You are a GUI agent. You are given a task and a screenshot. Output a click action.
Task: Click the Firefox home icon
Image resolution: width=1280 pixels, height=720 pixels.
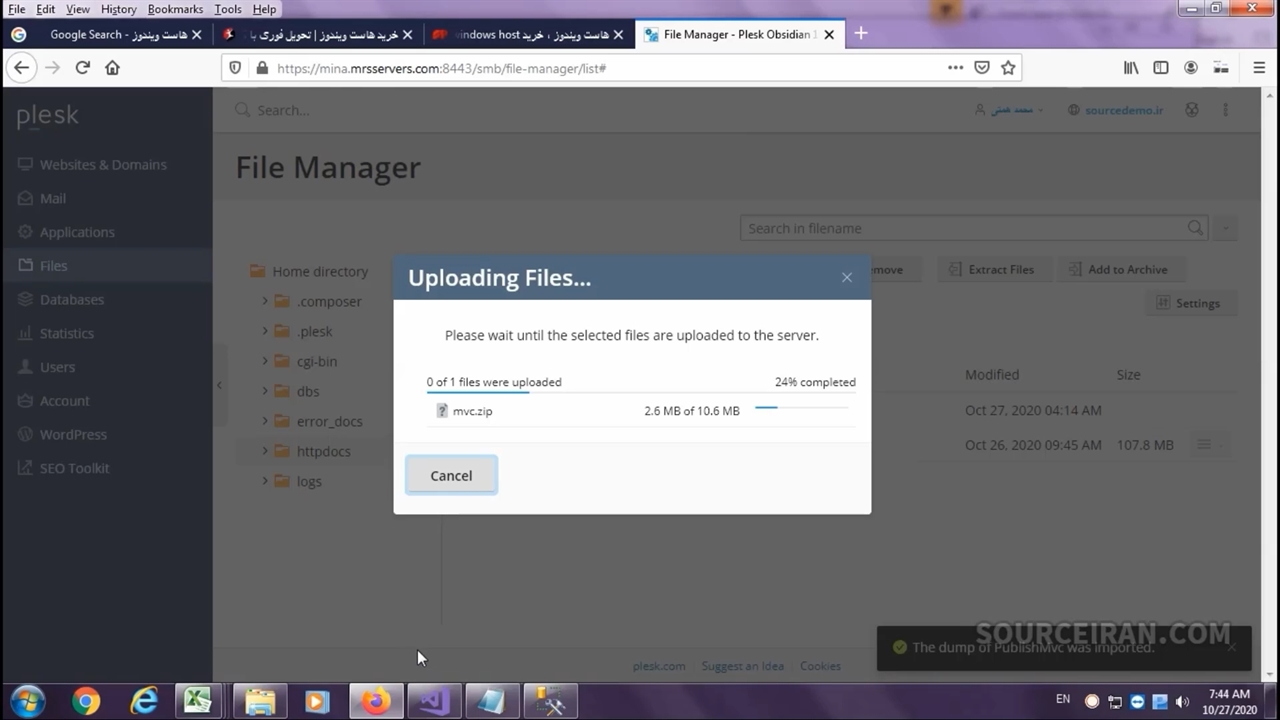(x=112, y=68)
